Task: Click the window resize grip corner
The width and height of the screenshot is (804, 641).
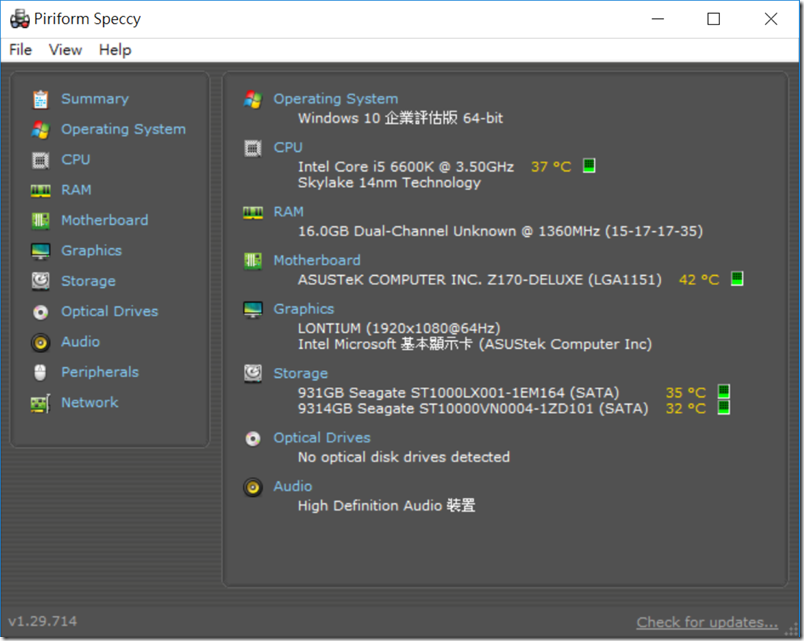Action: coord(793,630)
